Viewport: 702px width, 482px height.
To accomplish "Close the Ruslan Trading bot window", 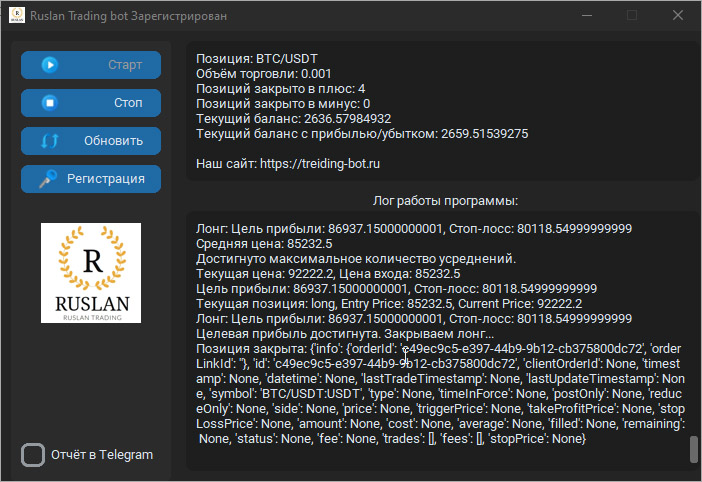I will (x=678, y=15).
